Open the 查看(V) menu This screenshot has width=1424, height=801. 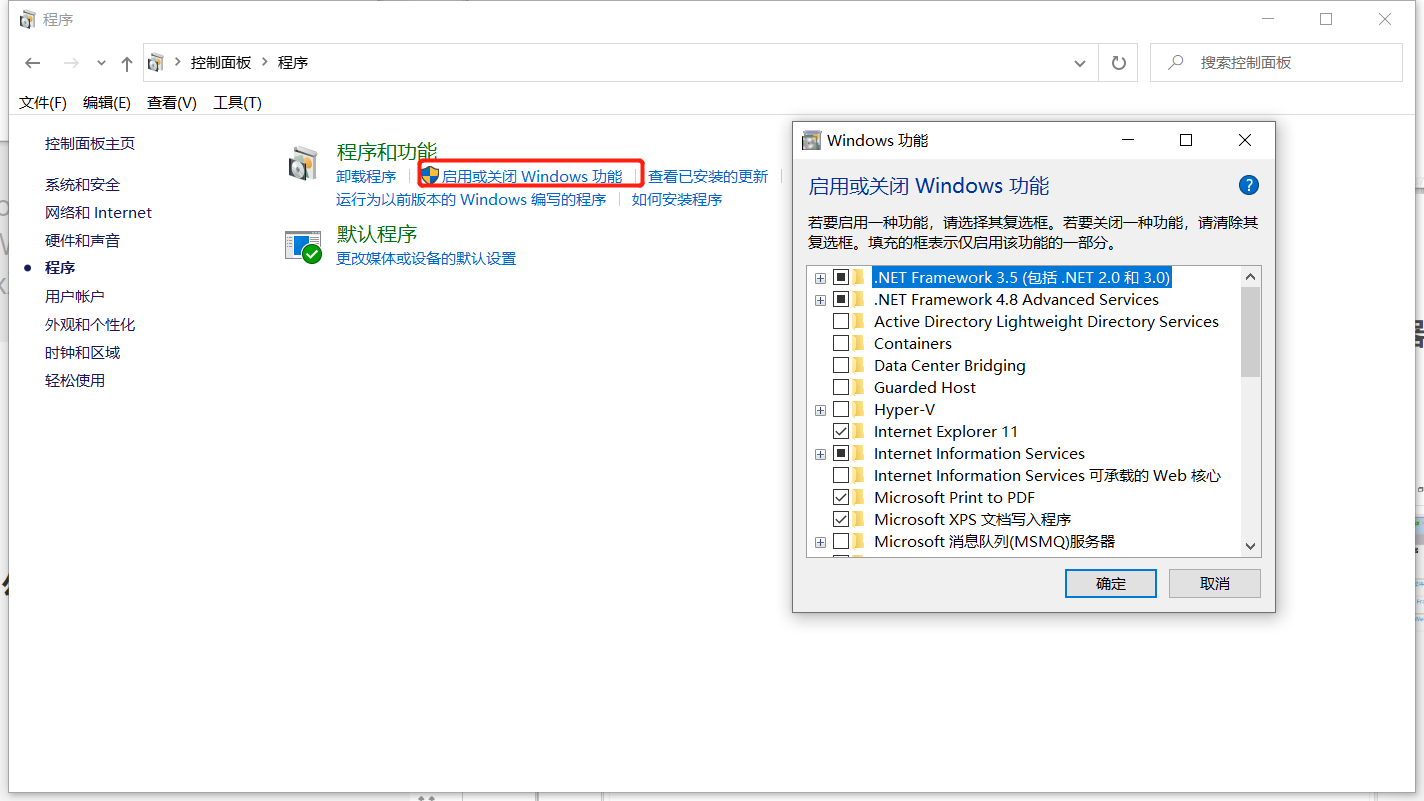coord(170,102)
